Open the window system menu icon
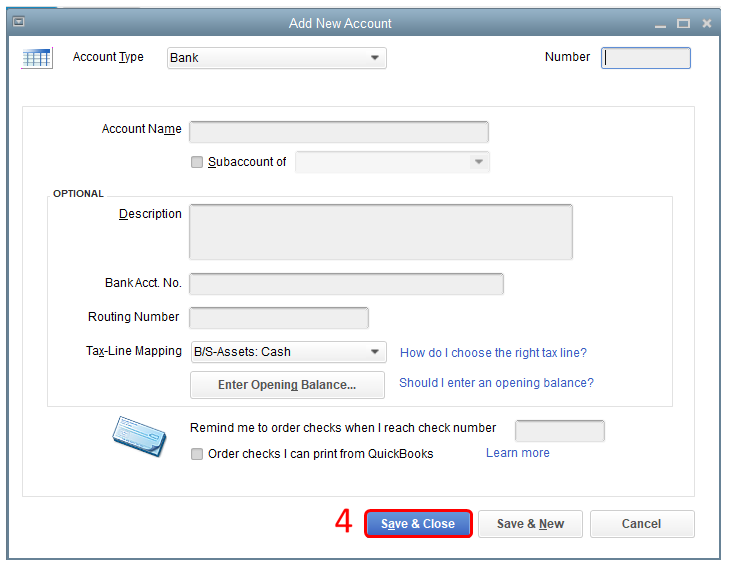The image size is (730, 567). pos(19,22)
